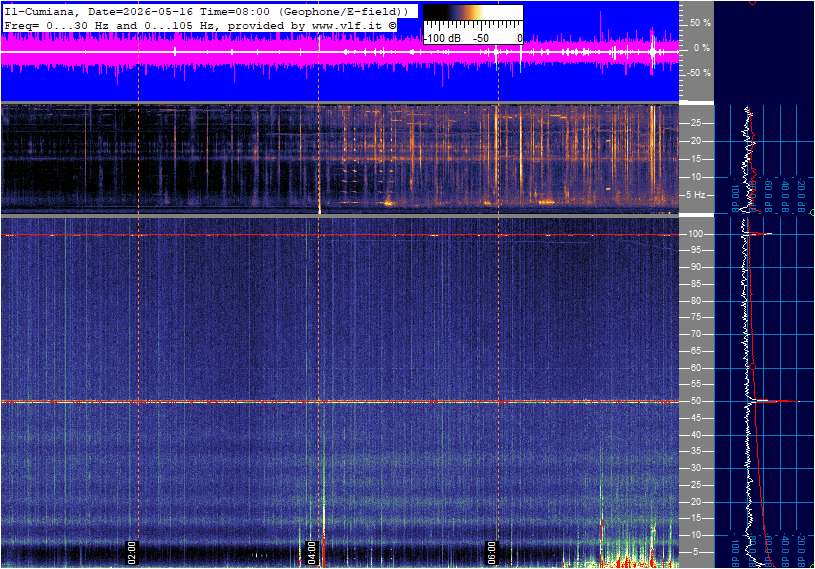815x569 pixels.
Task: Click the '60' tick on the E-field frequency axis
Action: click(695, 368)
